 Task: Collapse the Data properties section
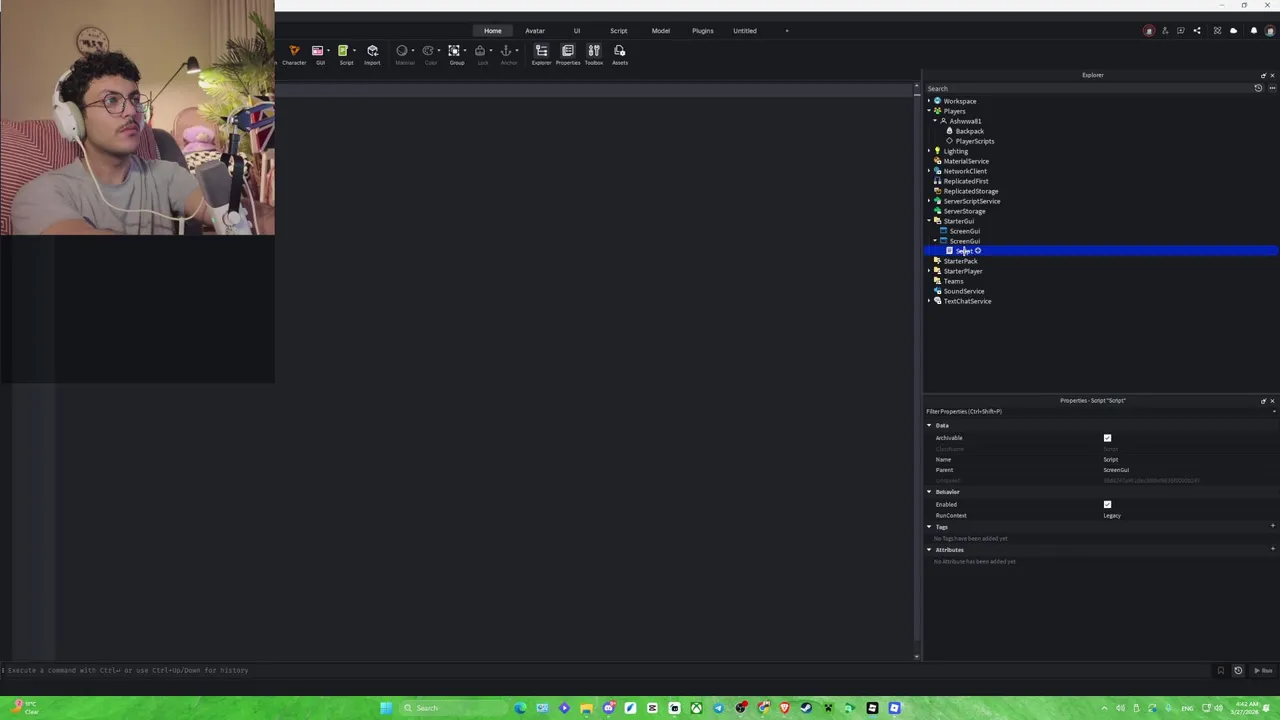click(929, 425)
